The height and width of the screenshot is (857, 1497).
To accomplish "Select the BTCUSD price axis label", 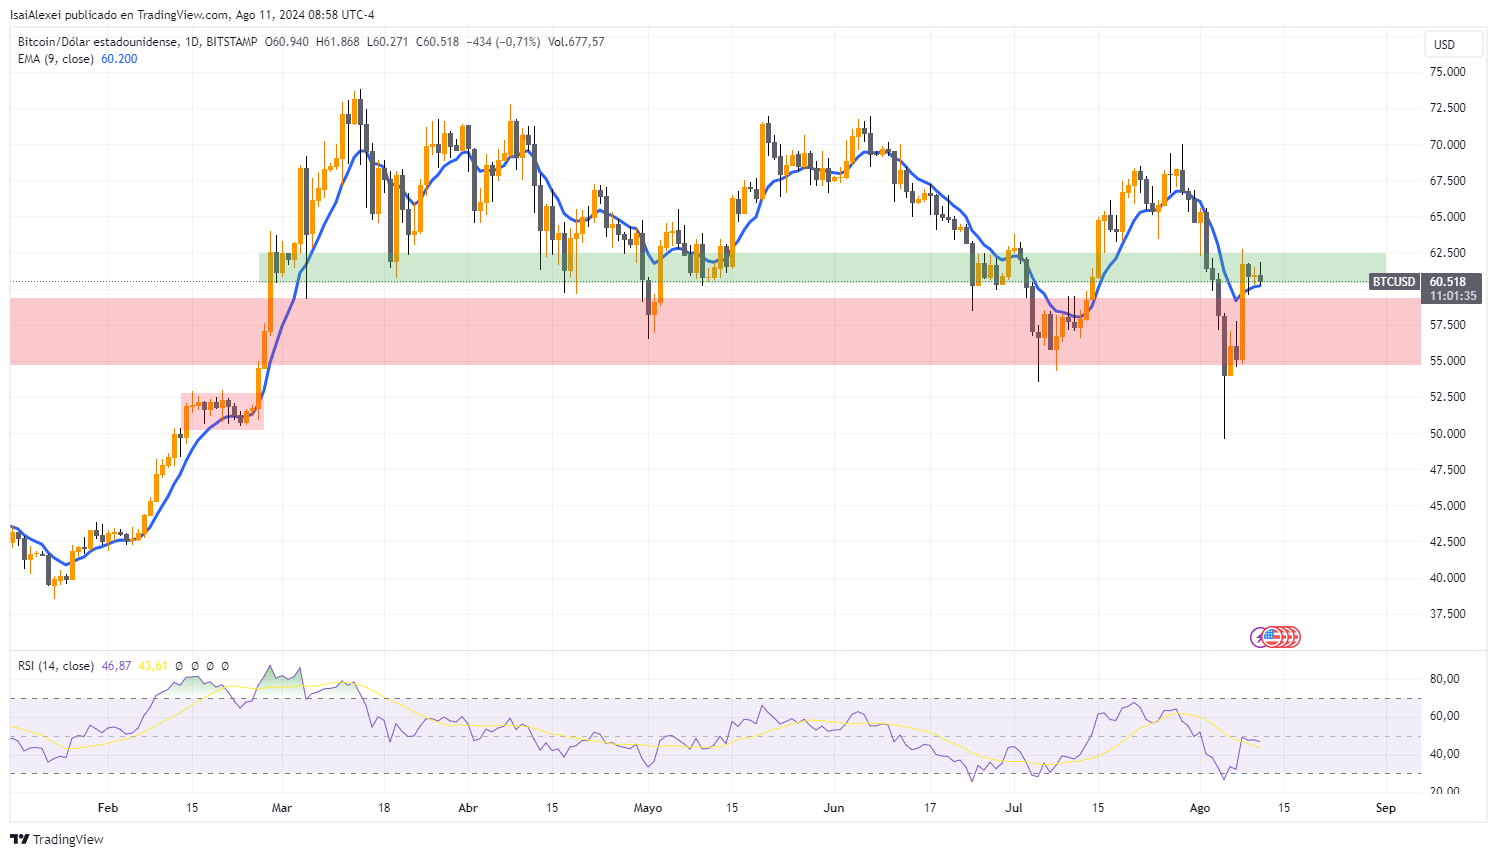I will [1394, 282].
